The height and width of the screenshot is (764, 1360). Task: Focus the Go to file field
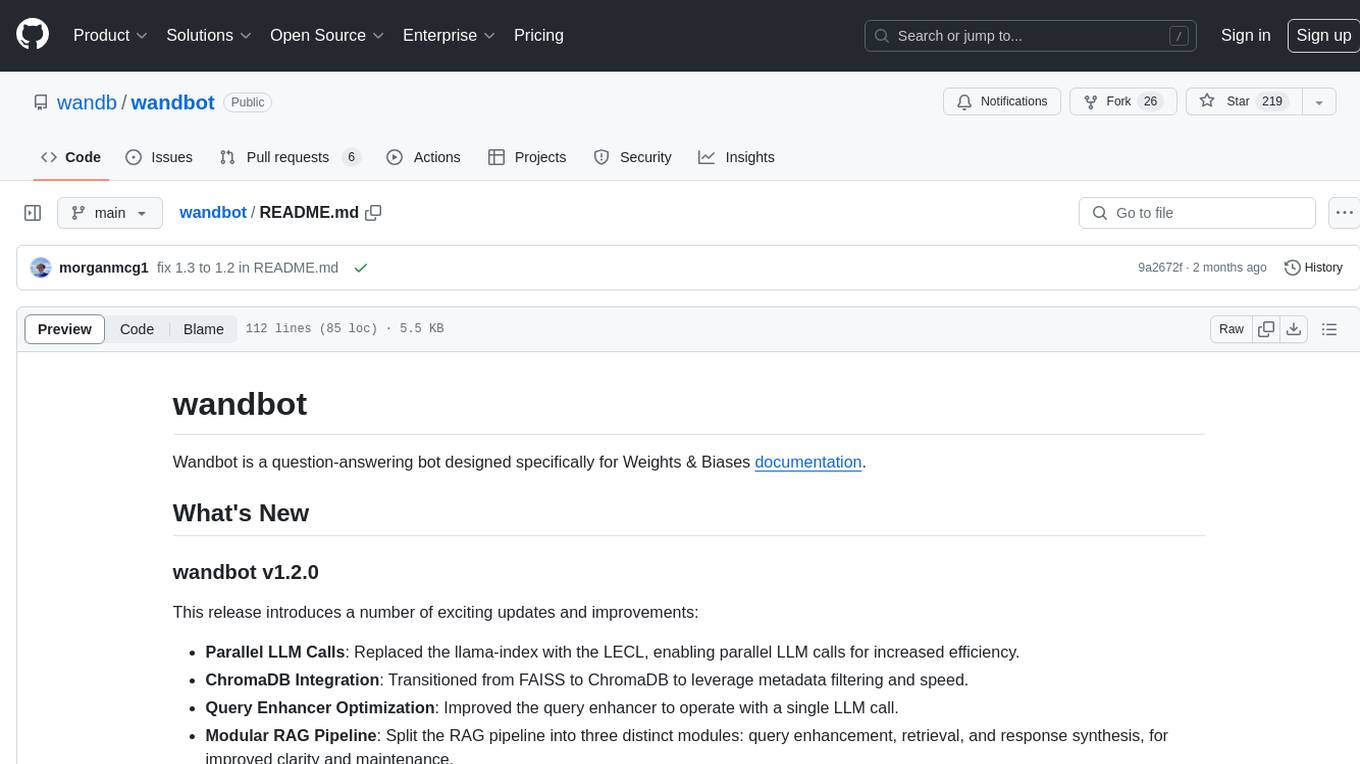[1197, 213]
